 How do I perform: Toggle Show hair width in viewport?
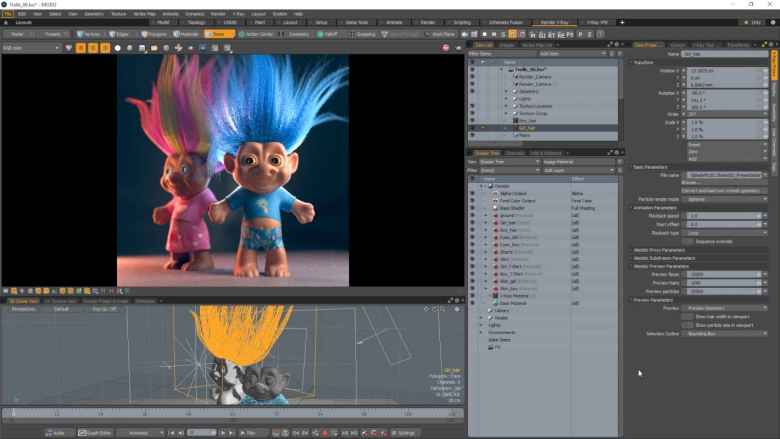(x=687, y=316)
